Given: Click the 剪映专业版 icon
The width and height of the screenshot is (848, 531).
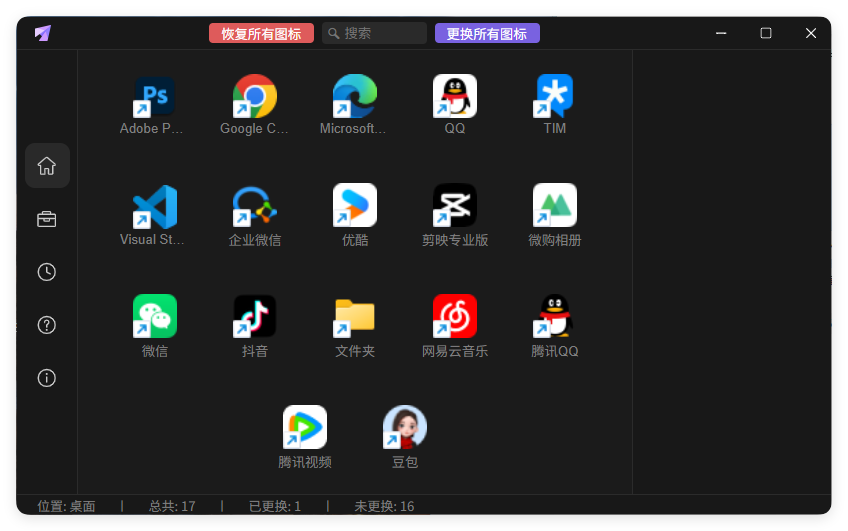Looking at the screenshot, I should coord(455,205).
